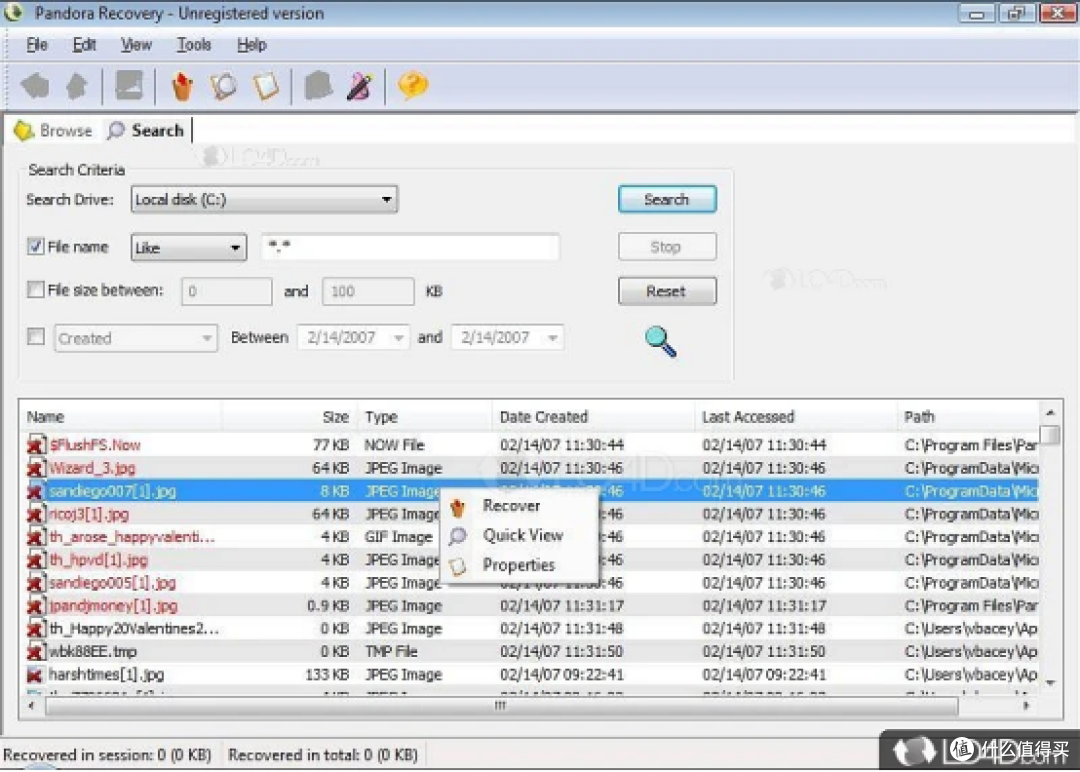Screen dimensions: 1080x772
Task: Click the wizard wand toolbar icon
Action: 360,86
